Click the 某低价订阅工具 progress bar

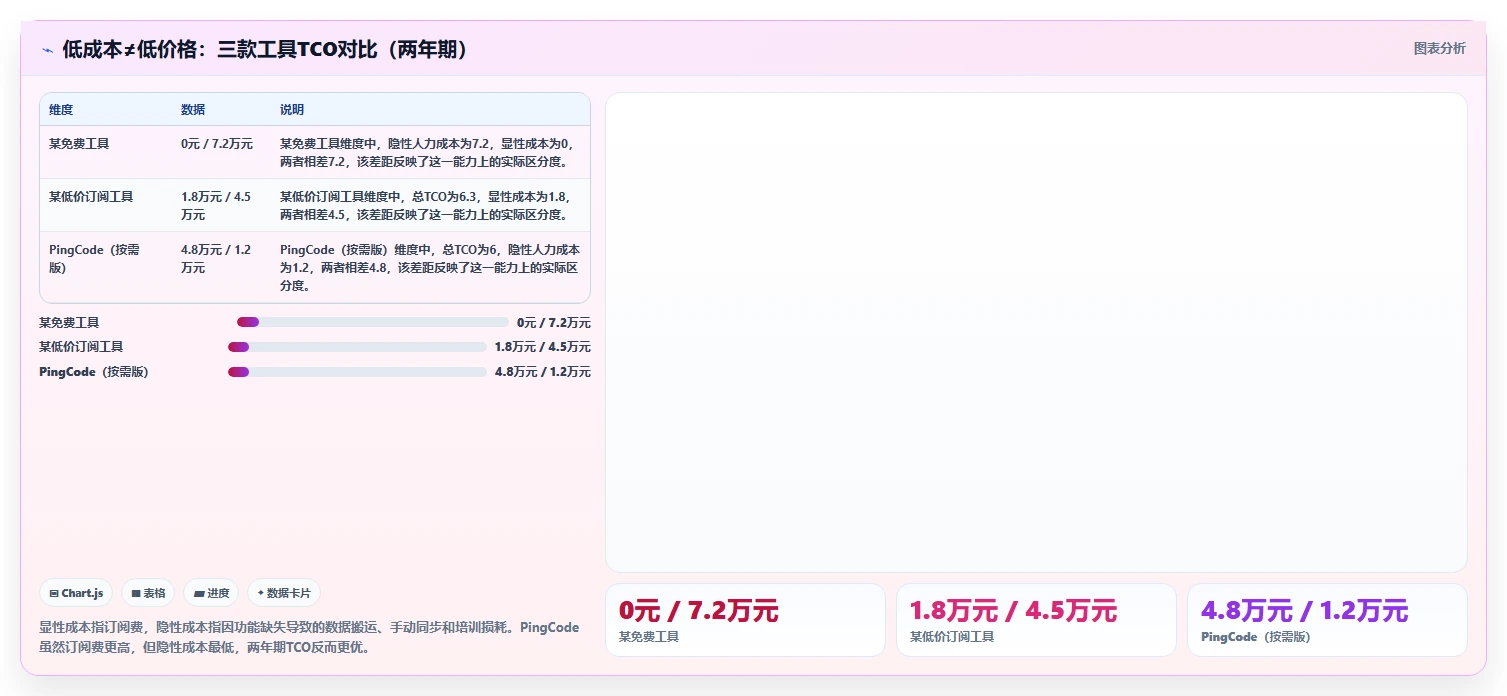click(x=357, y=347)
